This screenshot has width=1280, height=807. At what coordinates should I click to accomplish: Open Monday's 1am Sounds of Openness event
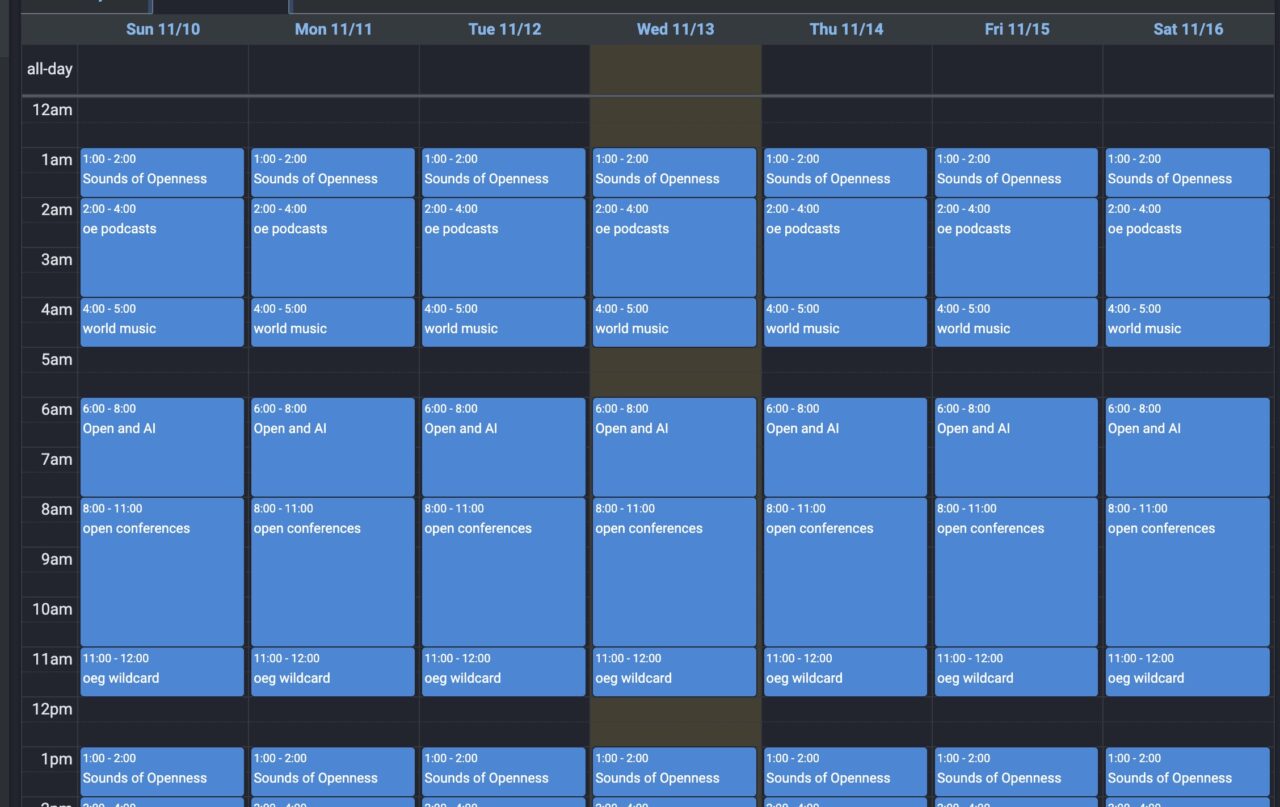333,172
